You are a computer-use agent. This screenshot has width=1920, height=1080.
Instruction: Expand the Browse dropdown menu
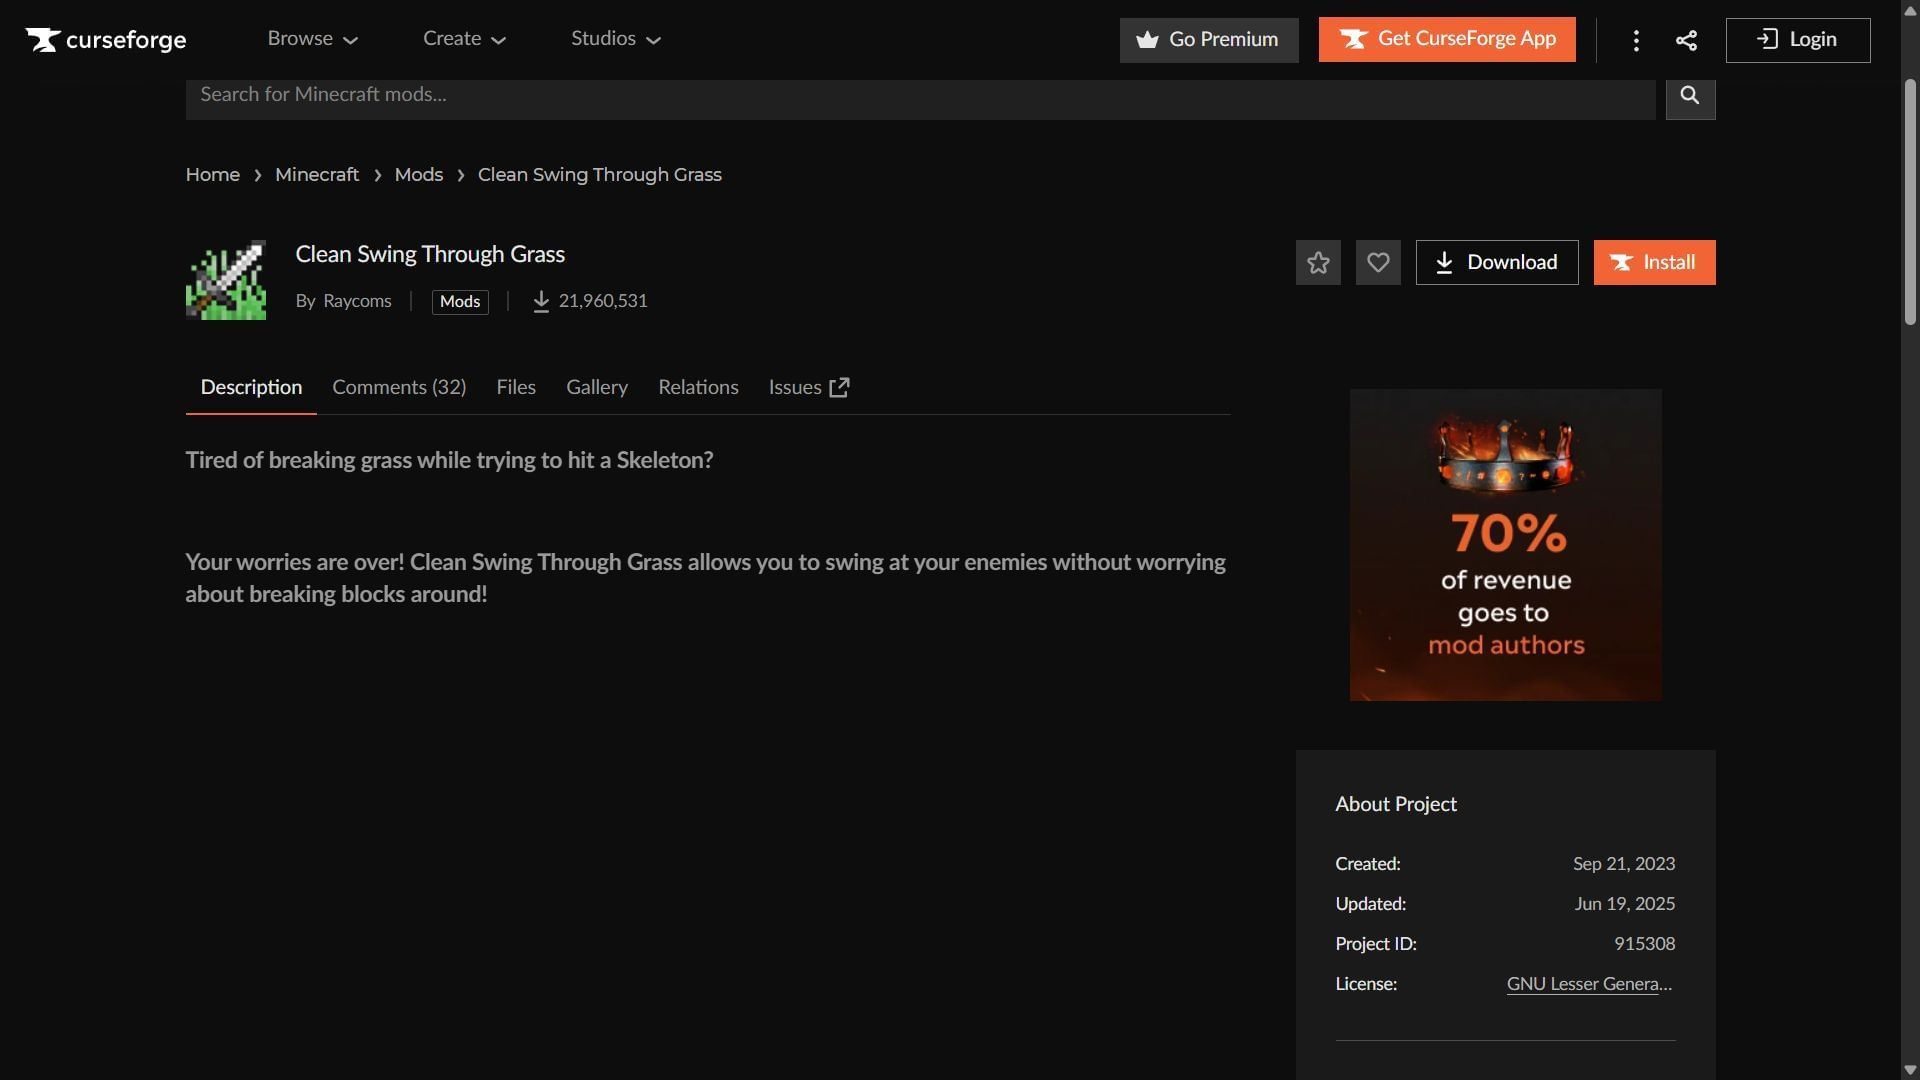[312, 39]
